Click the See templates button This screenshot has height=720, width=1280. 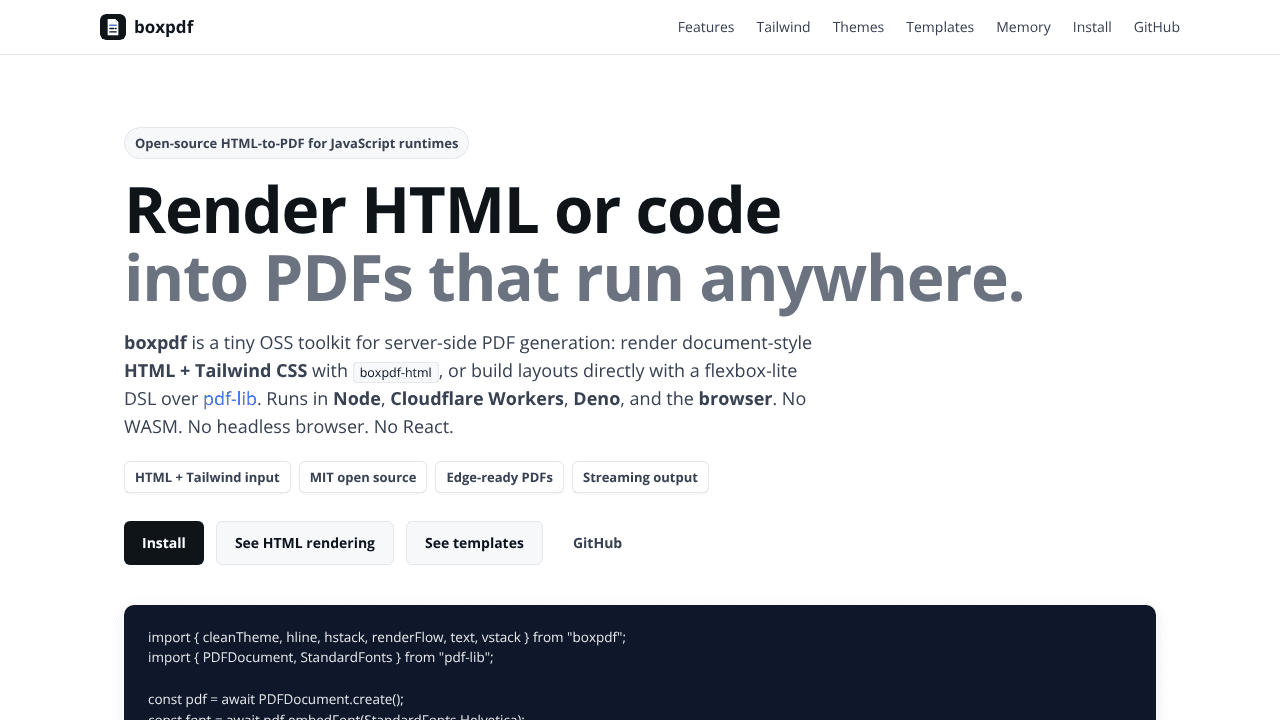(474, 543)
